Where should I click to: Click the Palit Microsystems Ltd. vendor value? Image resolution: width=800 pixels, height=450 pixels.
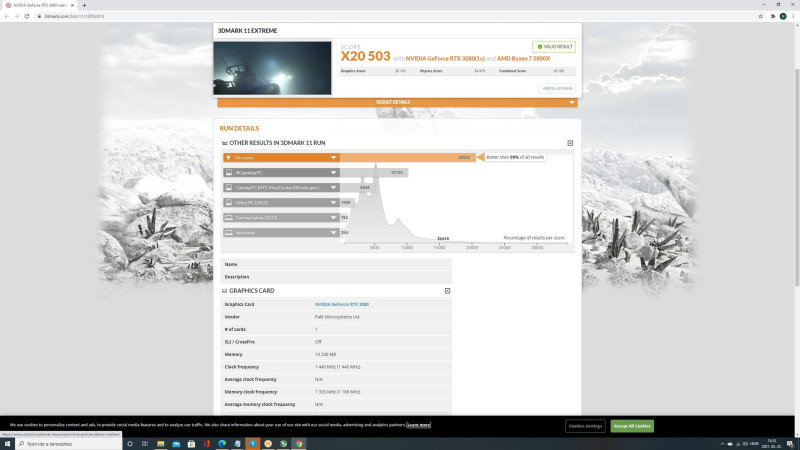click(337, 317)
